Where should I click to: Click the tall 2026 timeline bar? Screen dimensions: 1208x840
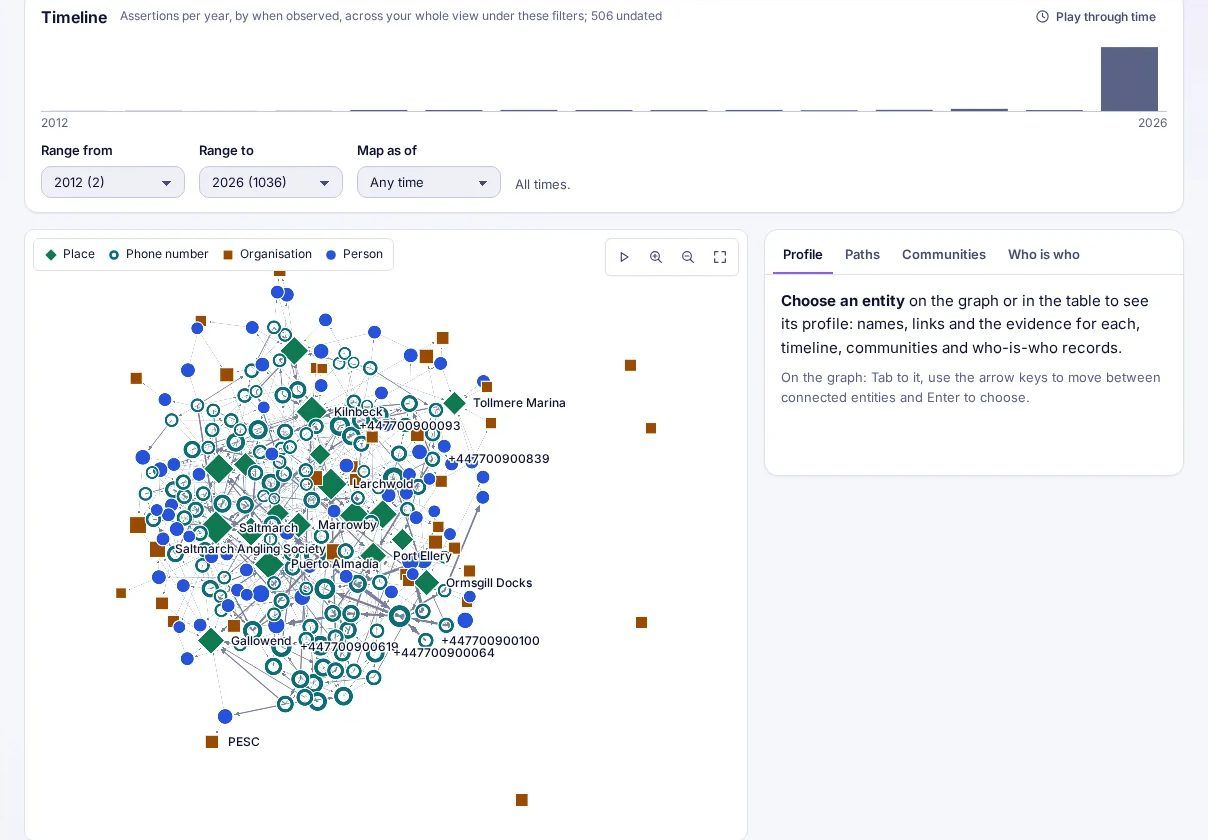(x=1129, y=79)
